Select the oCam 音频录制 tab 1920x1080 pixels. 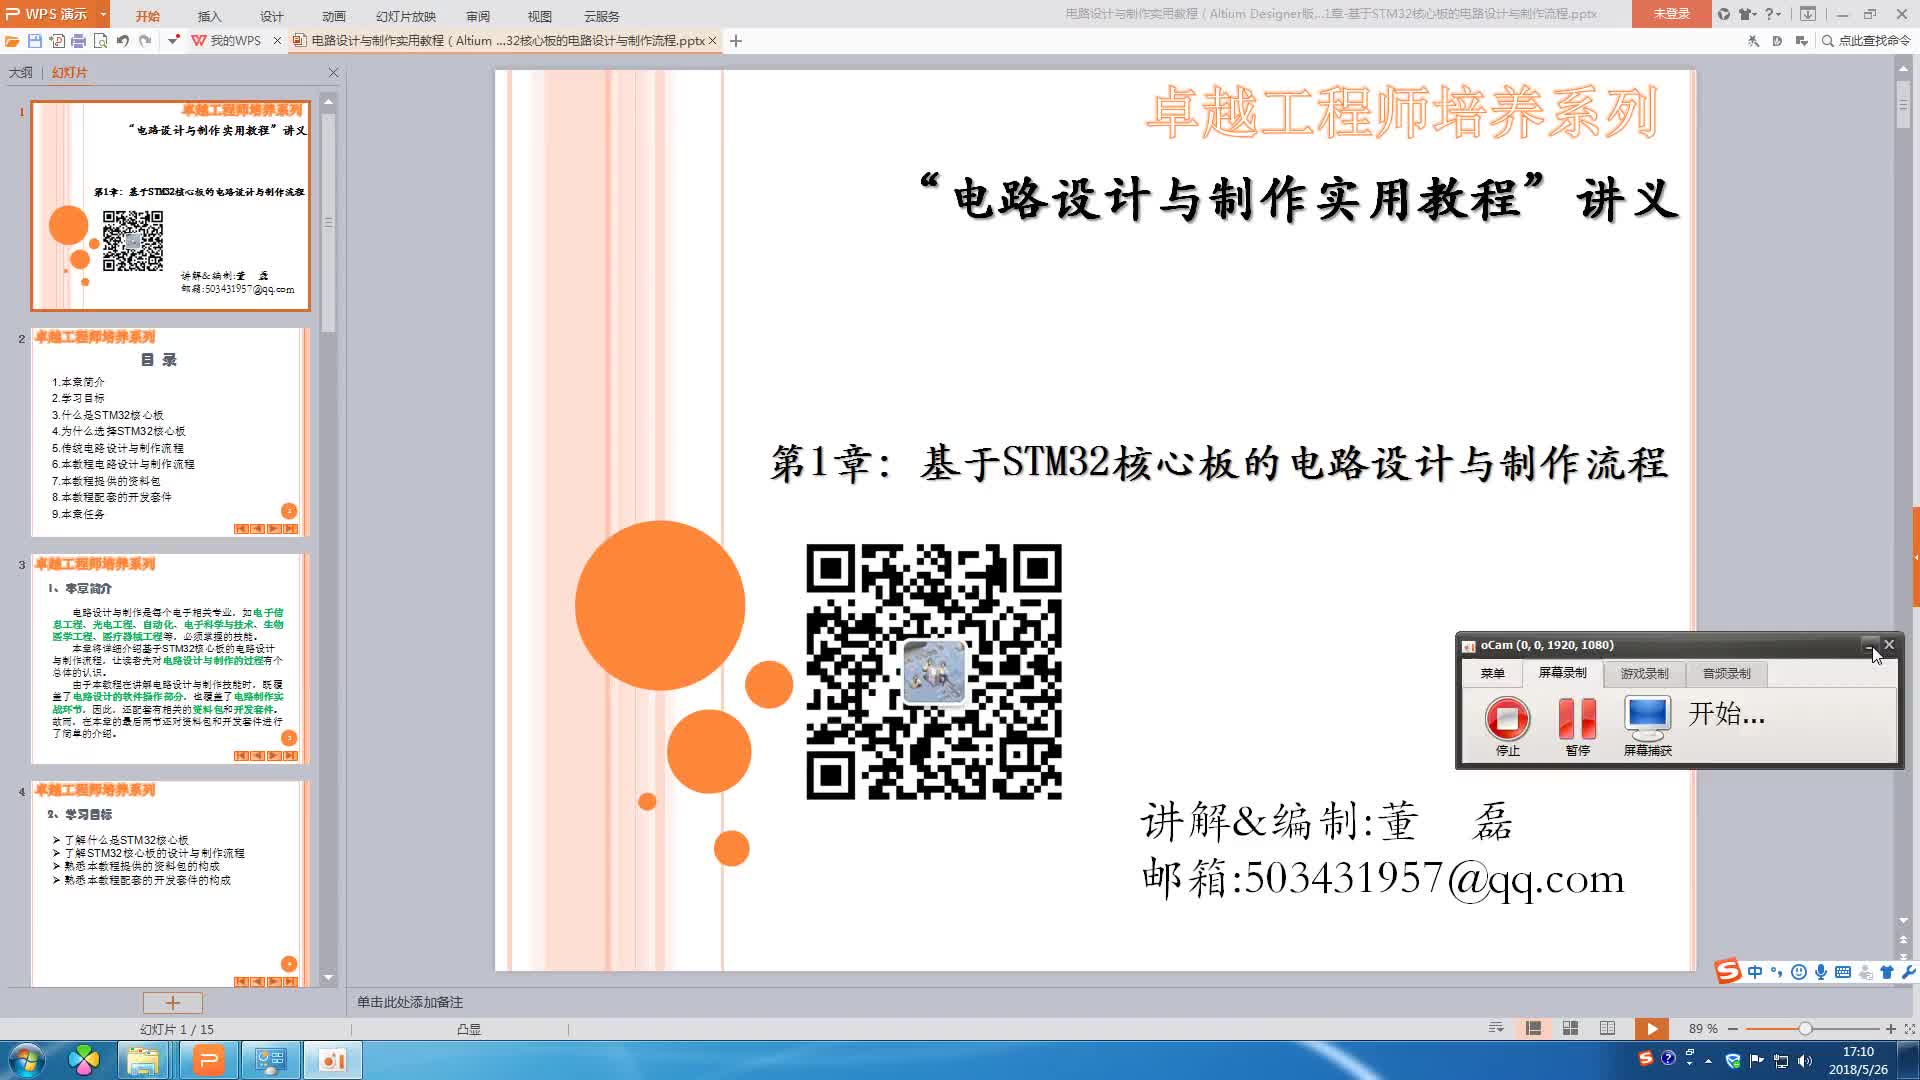[x=1726, y=674]
